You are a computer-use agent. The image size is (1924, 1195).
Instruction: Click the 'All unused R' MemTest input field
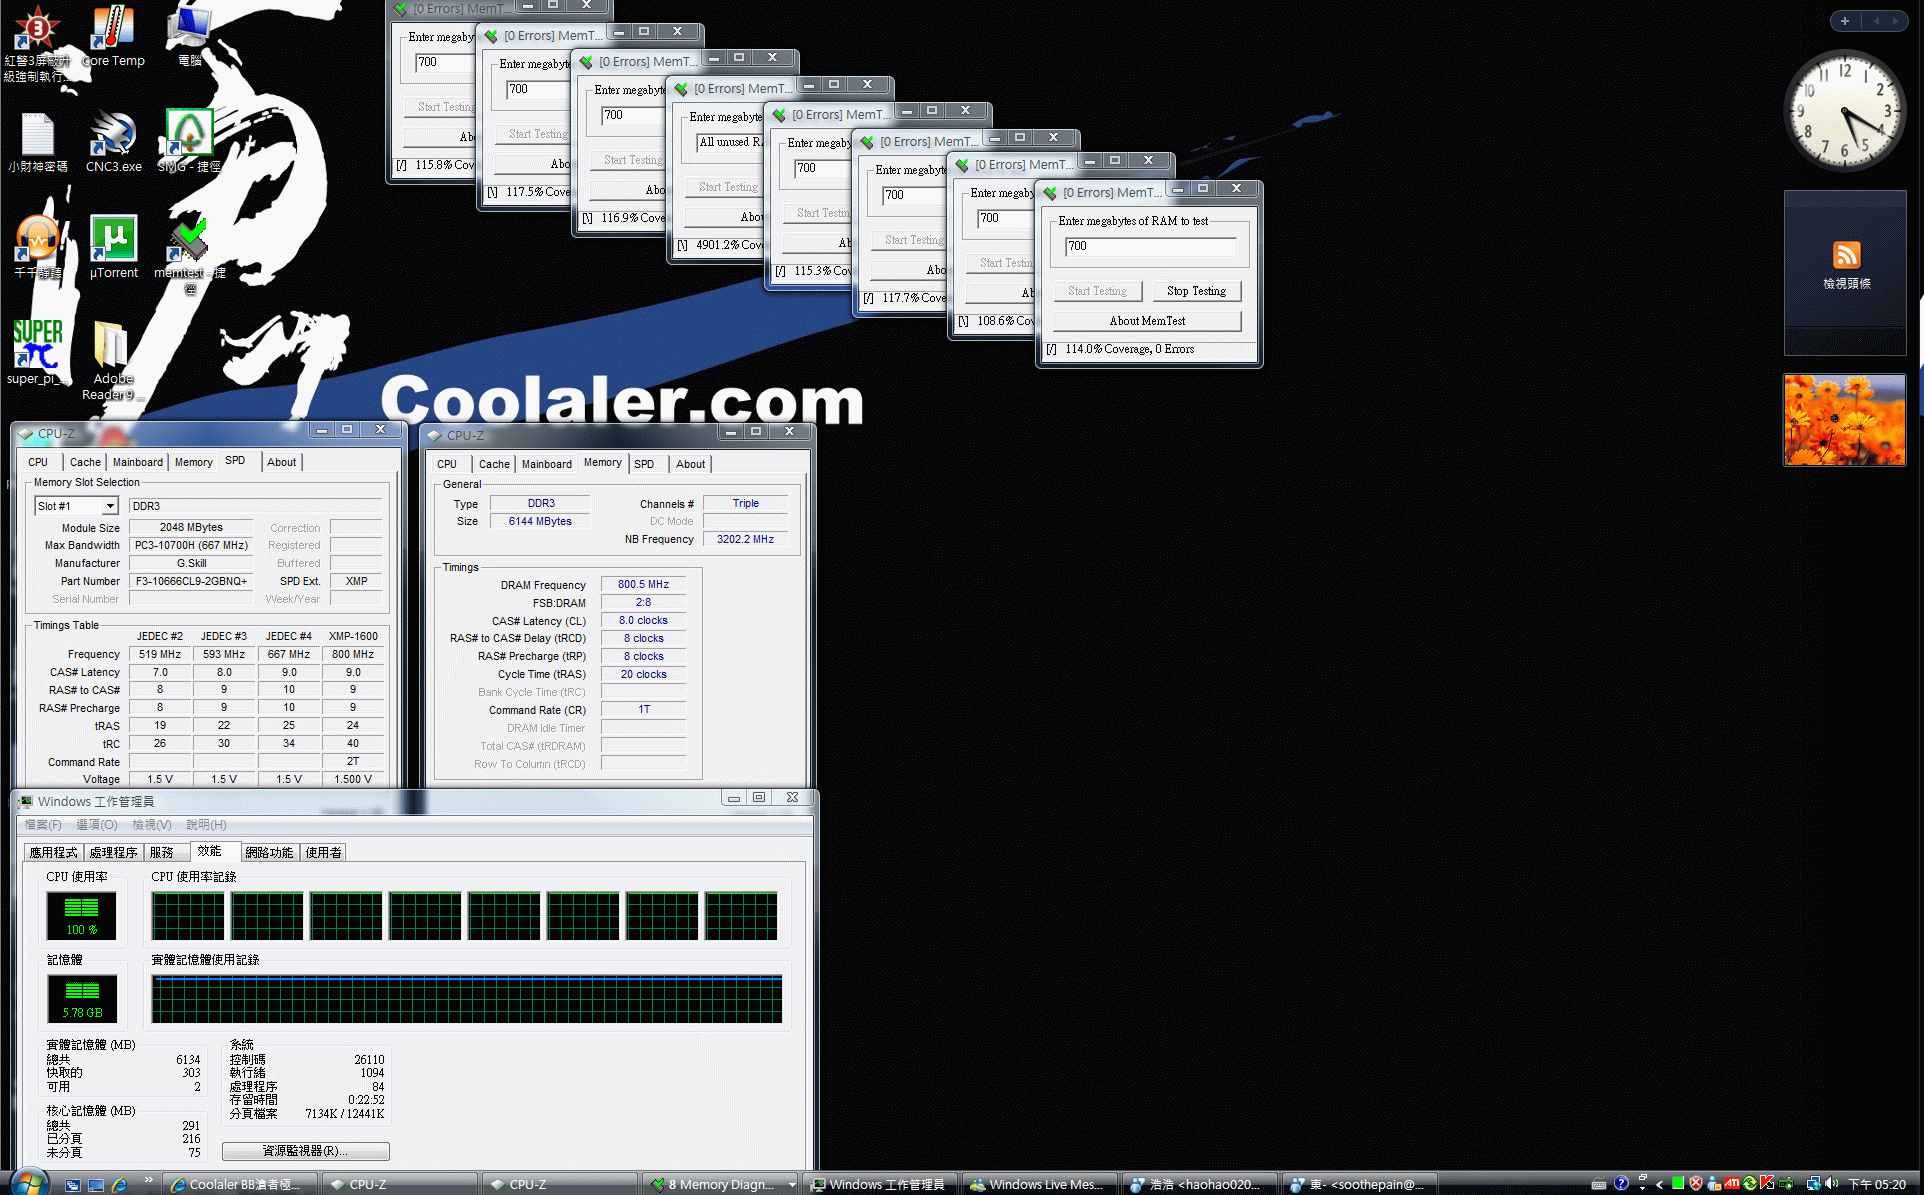(x=729, y=142)
